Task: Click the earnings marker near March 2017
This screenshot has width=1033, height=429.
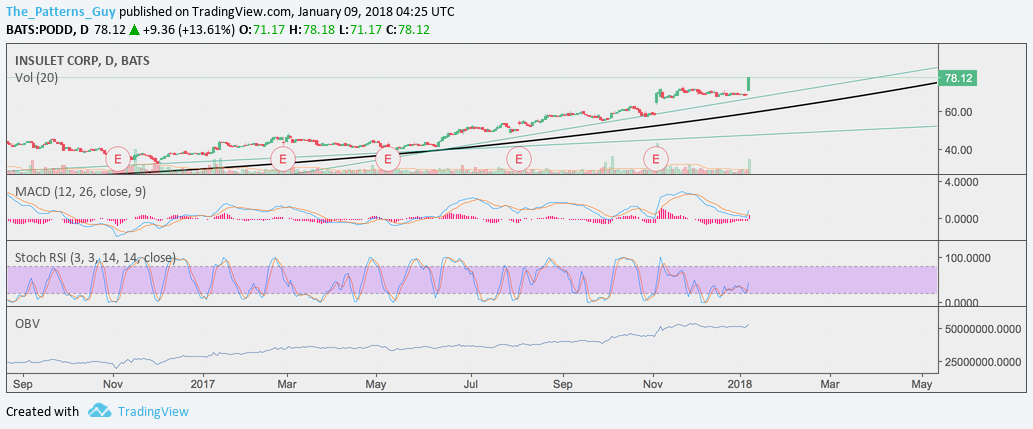Action: tap(283, 159)
